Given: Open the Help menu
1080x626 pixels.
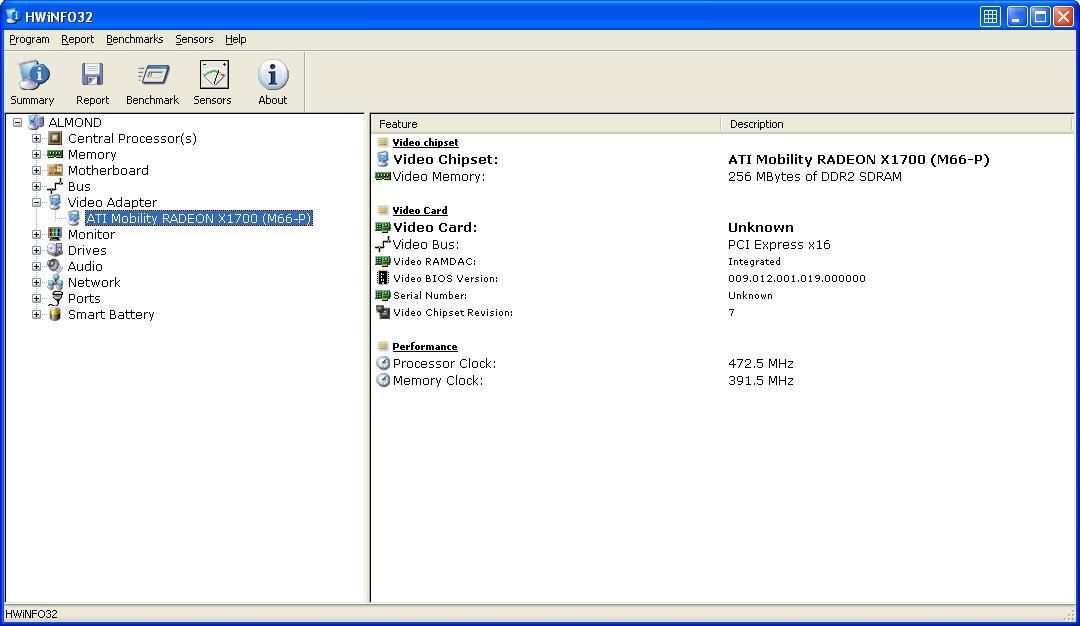Looking at the screenshot, I should click(x=236, y=39).
